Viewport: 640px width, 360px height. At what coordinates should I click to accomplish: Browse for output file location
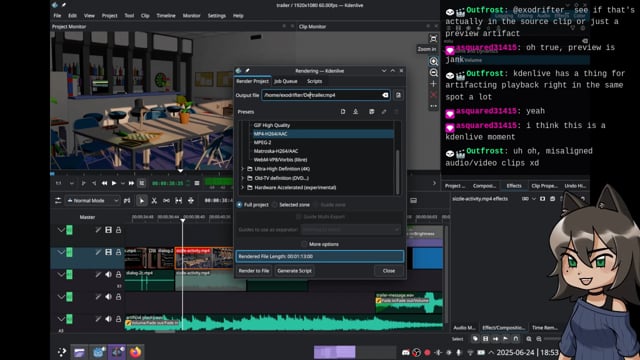click(x=398, y=95)
